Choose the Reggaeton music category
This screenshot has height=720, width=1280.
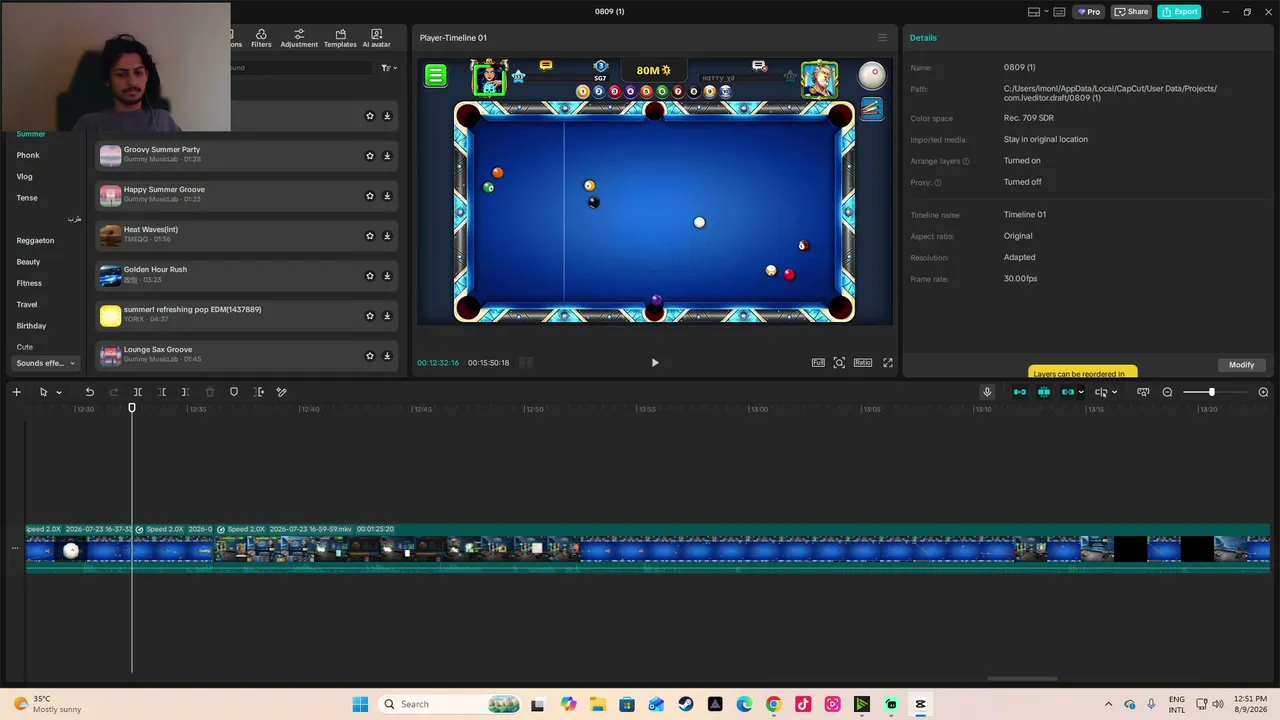[36, 240]
